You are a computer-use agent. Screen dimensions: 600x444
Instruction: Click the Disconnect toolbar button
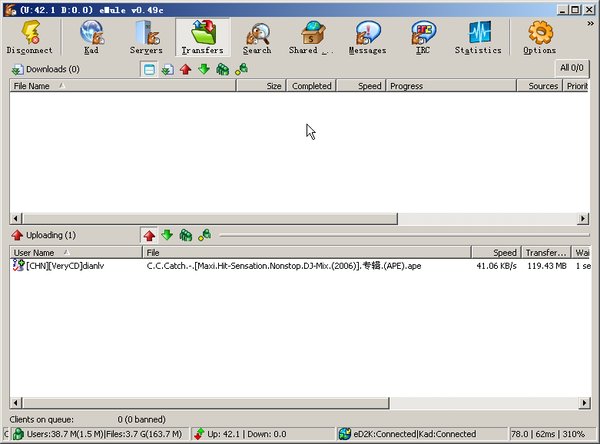30,37
